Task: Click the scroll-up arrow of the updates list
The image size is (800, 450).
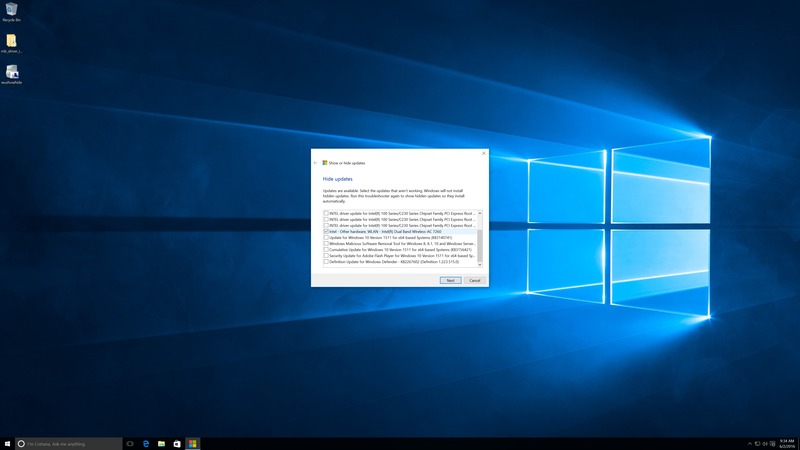Action: pyautogui.click(x=480, y=213)
